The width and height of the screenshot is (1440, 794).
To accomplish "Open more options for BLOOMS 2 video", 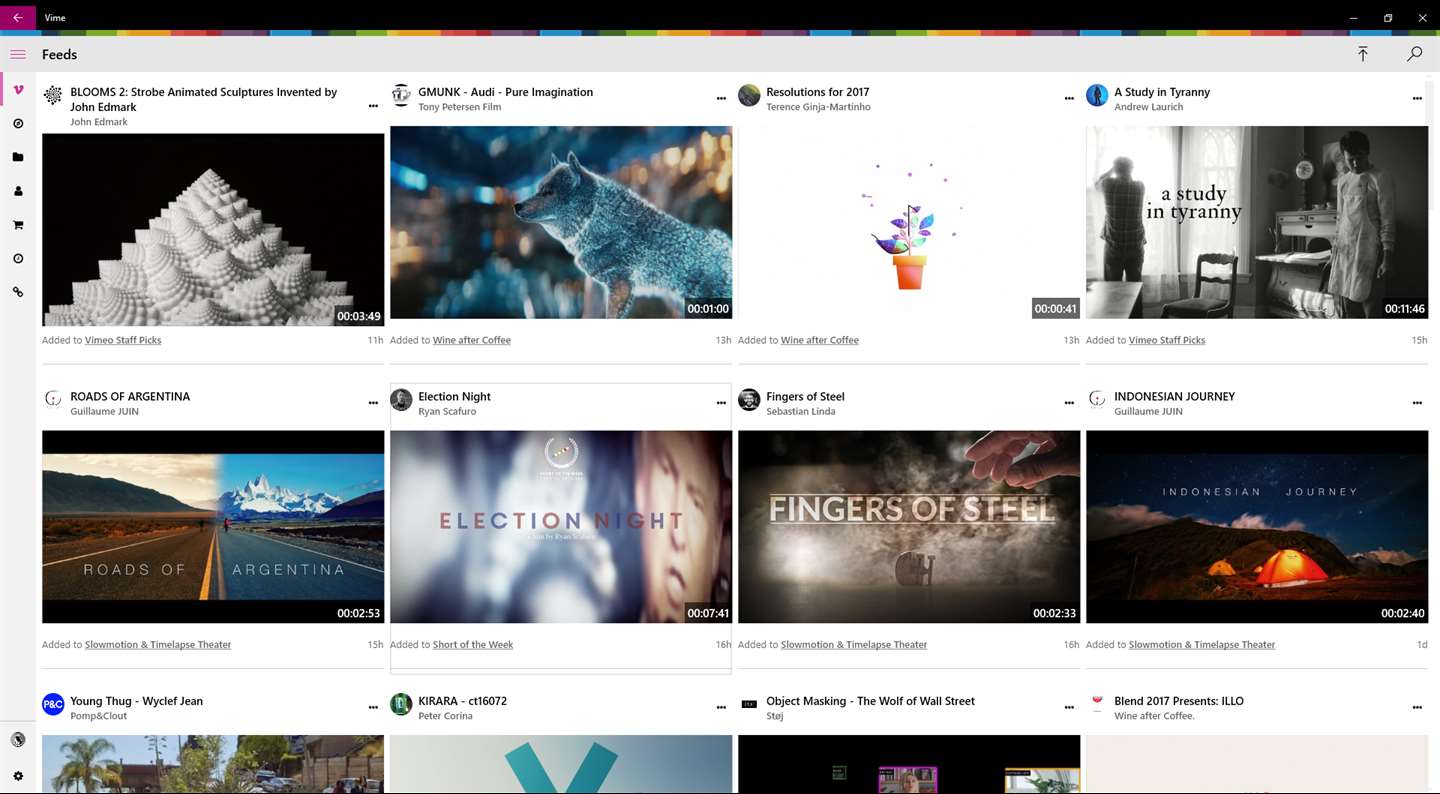I will tap(373, 106).
